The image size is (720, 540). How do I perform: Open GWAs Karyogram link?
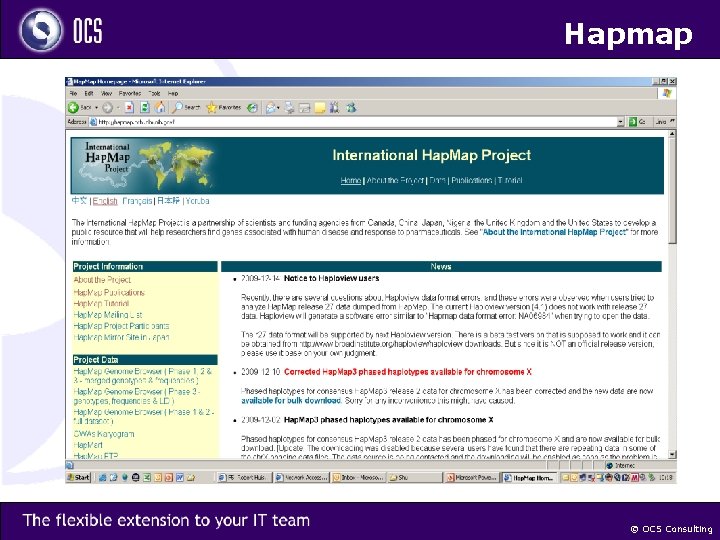[x=104, y=434]
